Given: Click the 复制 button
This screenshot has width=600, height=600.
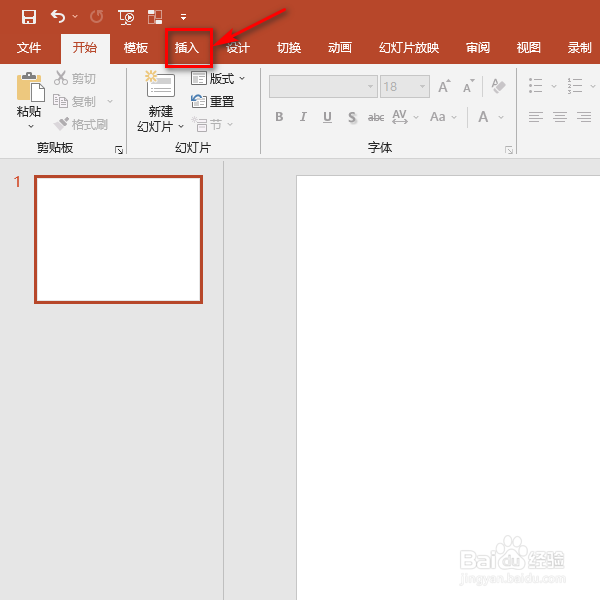Looking at the screenshot, I should click(75, 101).
